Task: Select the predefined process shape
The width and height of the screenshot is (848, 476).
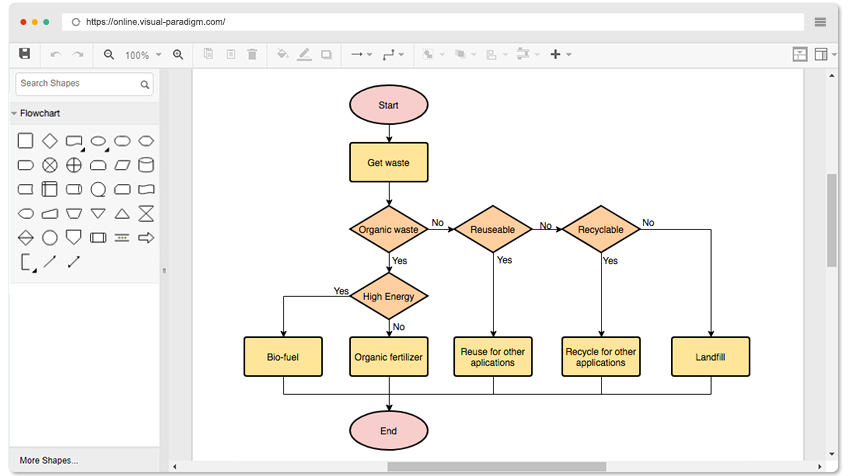Action: pyautogui.click(x=98, y=237)
